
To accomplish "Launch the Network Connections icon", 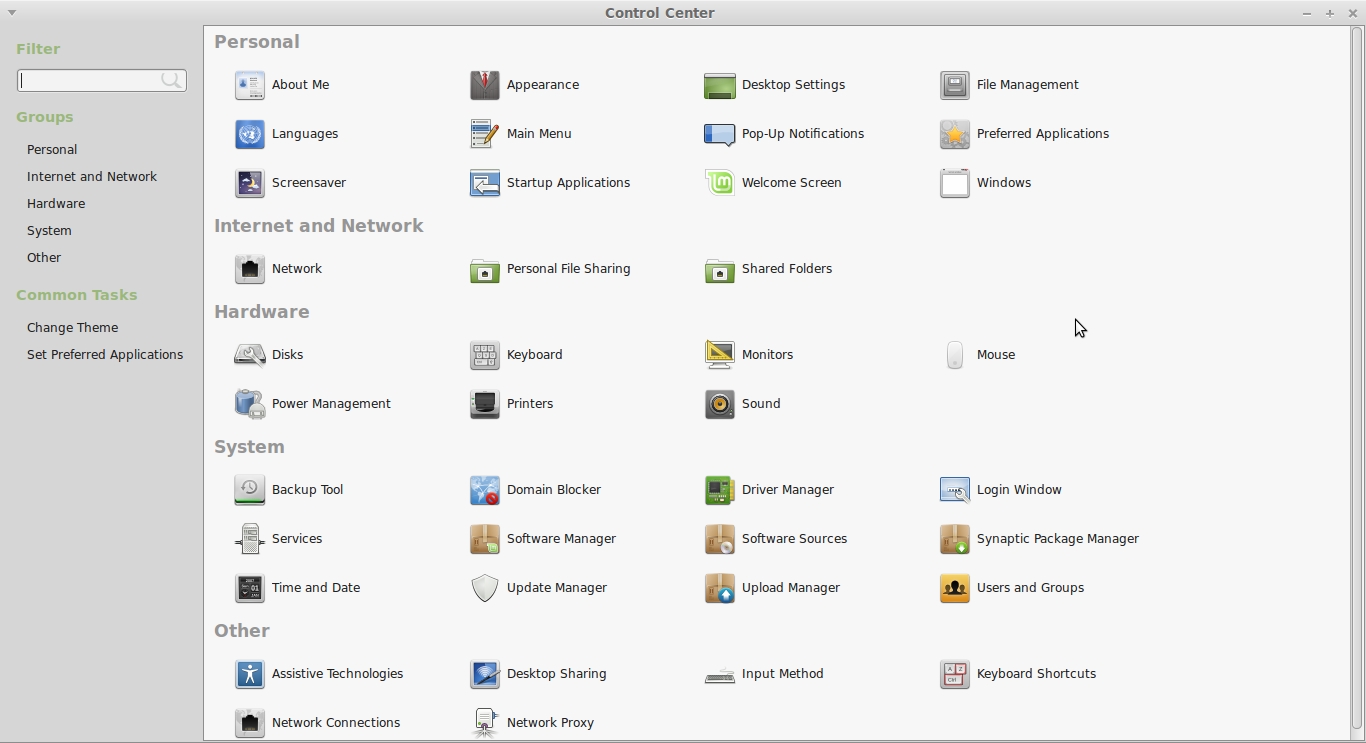I will coord(249,723).
